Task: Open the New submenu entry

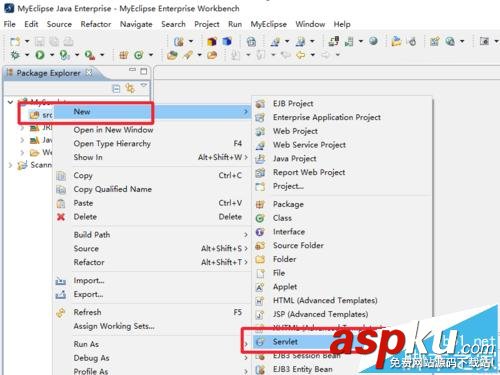Action: click(x=153, y=112)
